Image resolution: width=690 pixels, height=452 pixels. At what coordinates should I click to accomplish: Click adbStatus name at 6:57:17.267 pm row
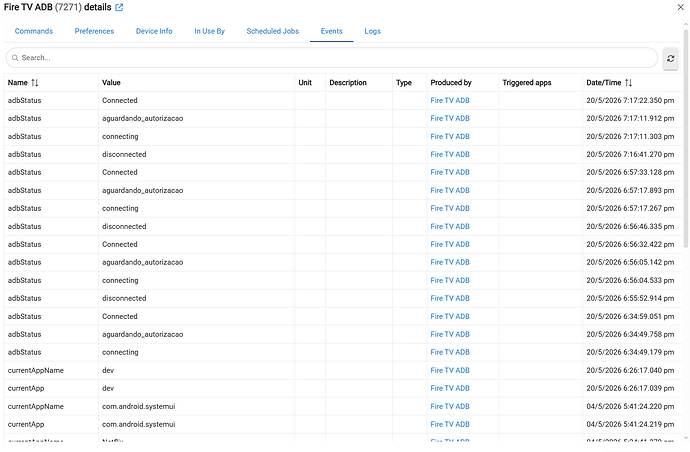click(24, 208)
